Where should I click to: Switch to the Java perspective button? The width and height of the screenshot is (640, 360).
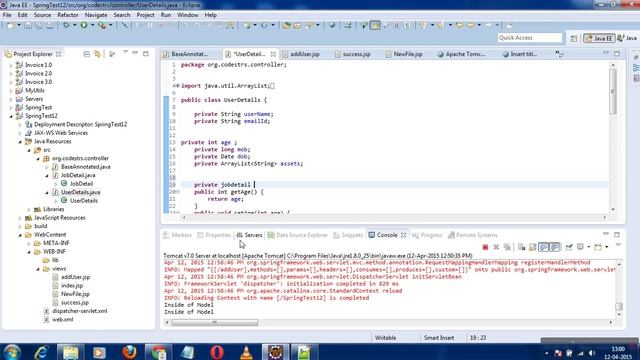pos(627,38)
